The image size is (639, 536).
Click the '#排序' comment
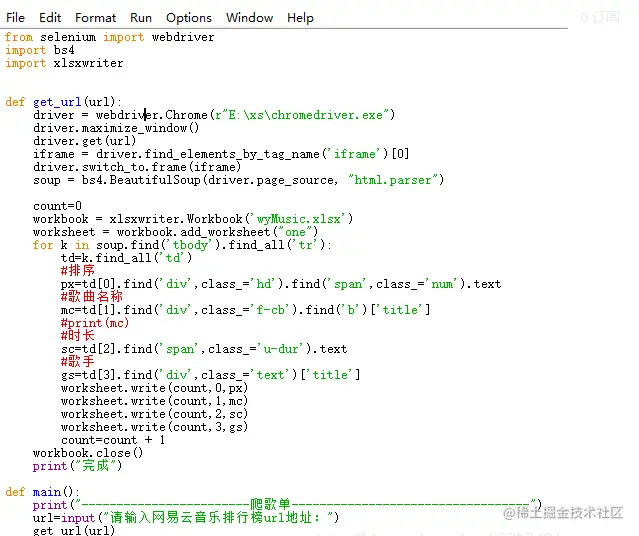point(77,271)
